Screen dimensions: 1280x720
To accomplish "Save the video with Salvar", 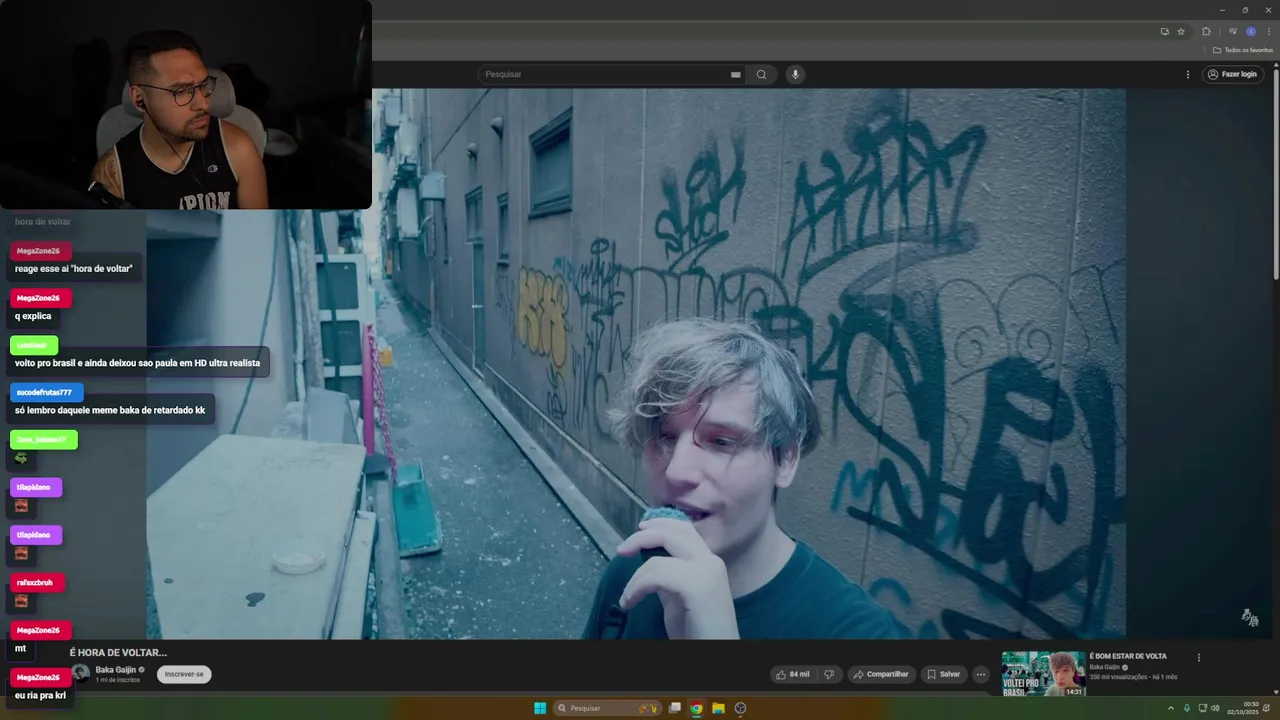I will pyautogui.click(x=943, y=674).
